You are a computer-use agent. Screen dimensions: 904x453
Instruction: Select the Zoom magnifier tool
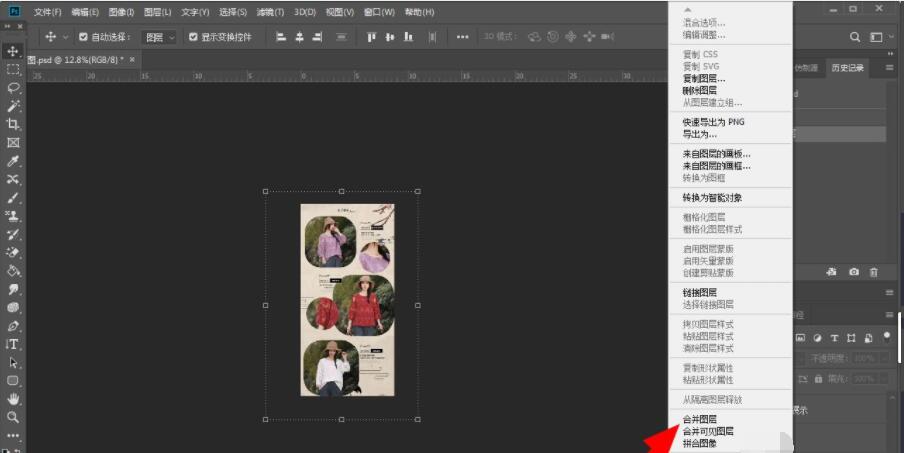(x=13, y=417)
